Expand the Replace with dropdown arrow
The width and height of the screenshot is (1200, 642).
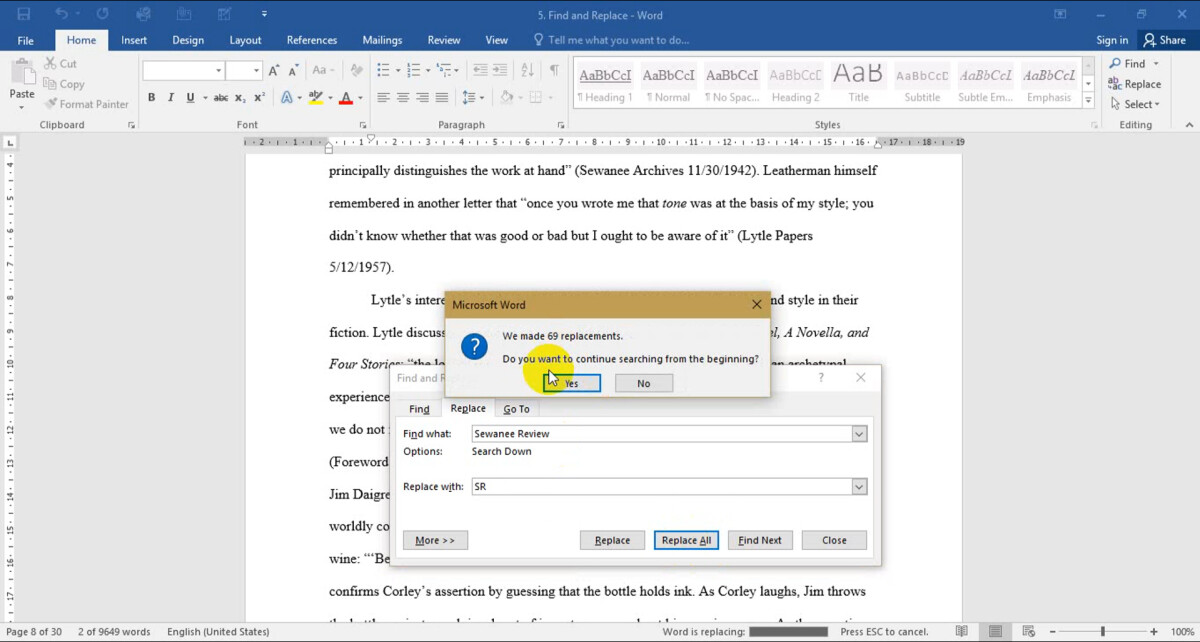tap(859, 486)
